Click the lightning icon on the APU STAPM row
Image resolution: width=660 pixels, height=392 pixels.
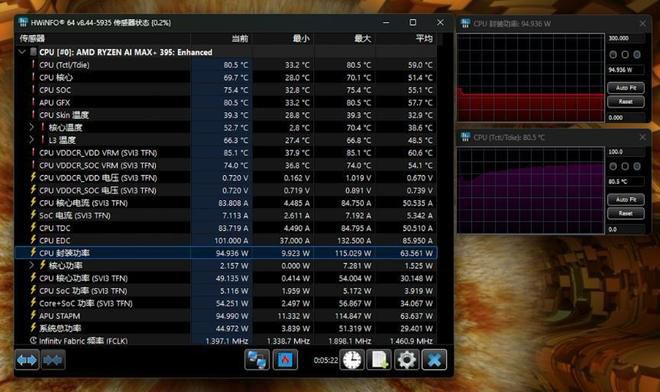(x=33, y=315)
